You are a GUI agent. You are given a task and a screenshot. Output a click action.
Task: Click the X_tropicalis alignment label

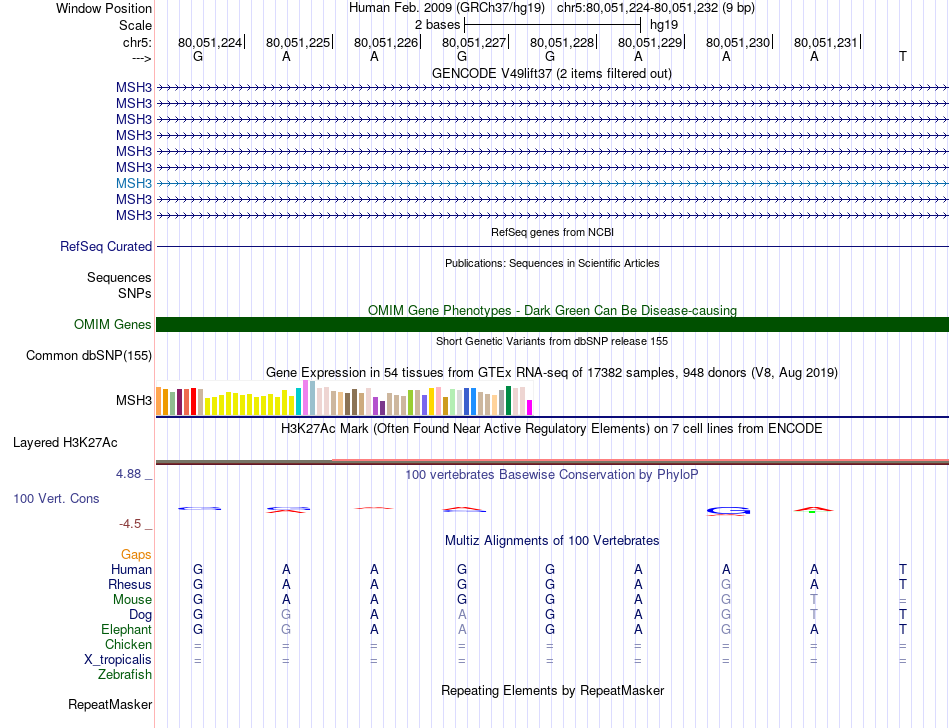(x=118, y=660)
